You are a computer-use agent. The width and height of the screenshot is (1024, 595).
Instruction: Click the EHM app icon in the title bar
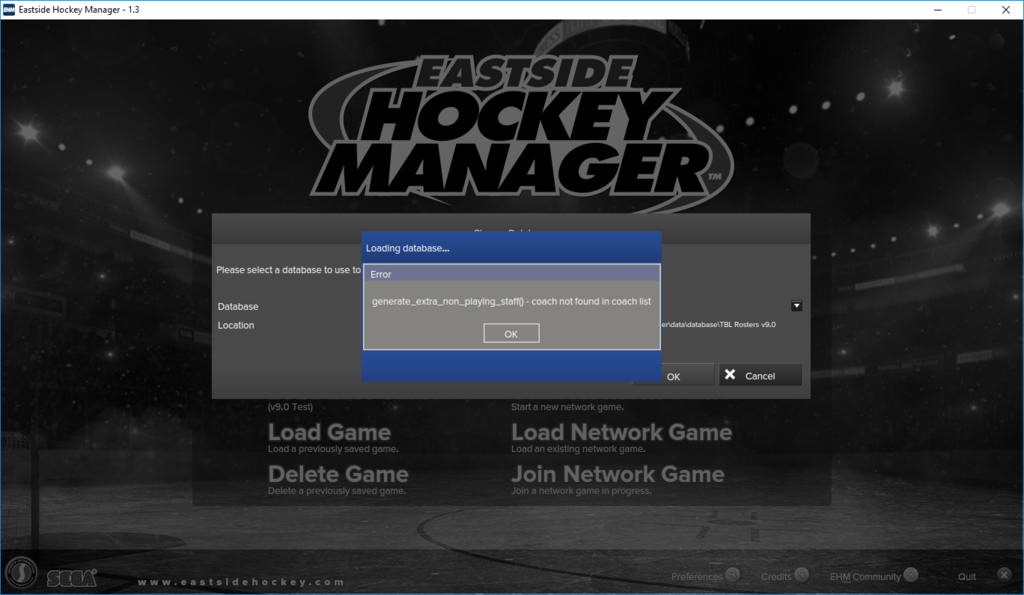[x=9, y=10]
